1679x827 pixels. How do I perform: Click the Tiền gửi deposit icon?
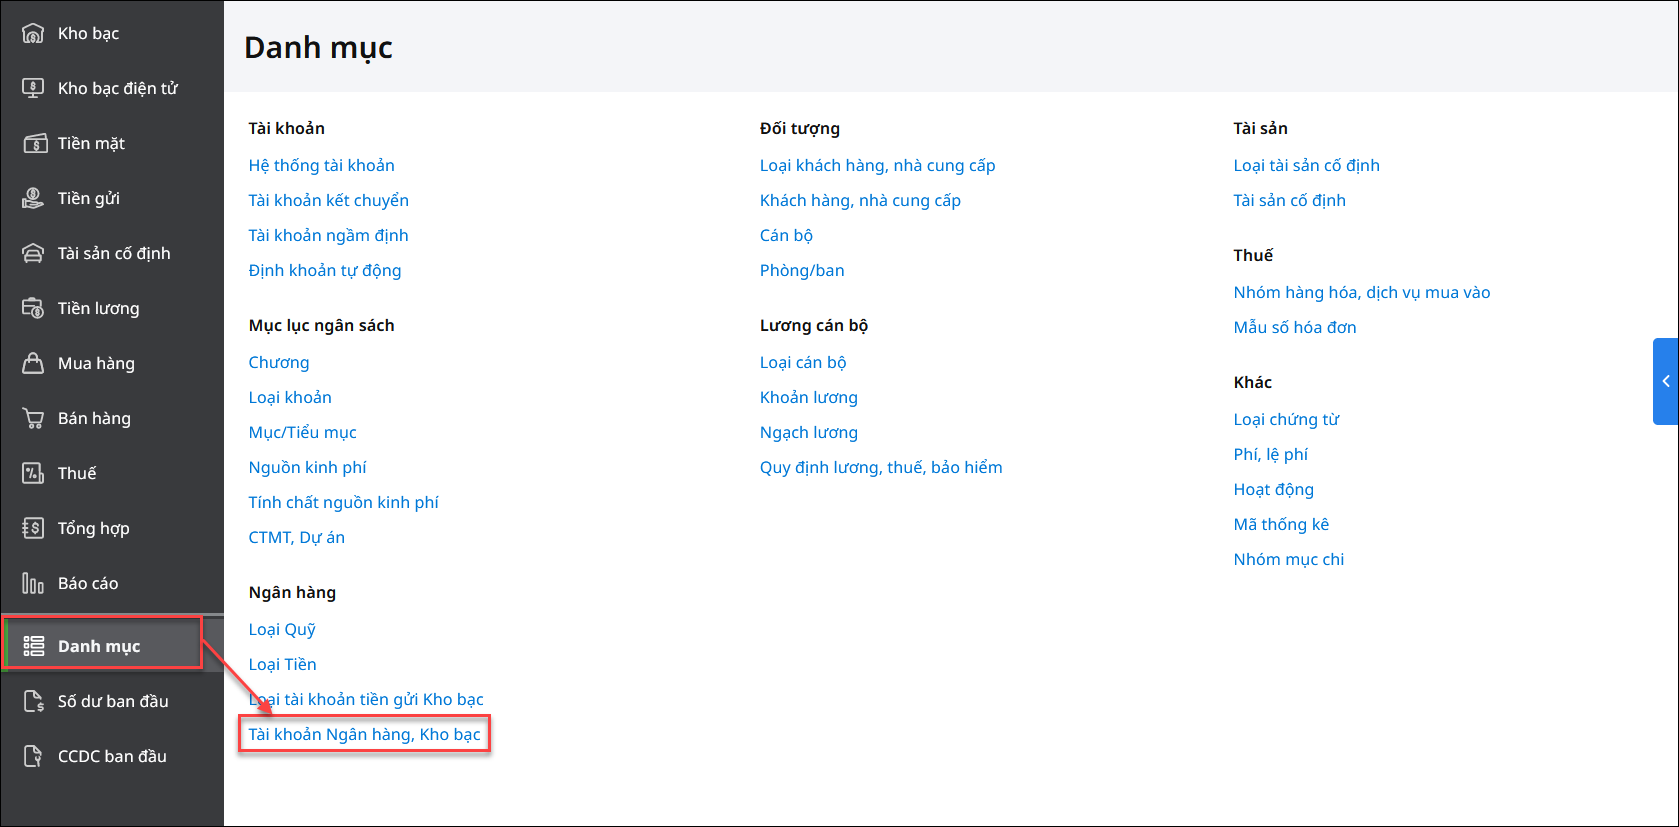pos(33,198)
